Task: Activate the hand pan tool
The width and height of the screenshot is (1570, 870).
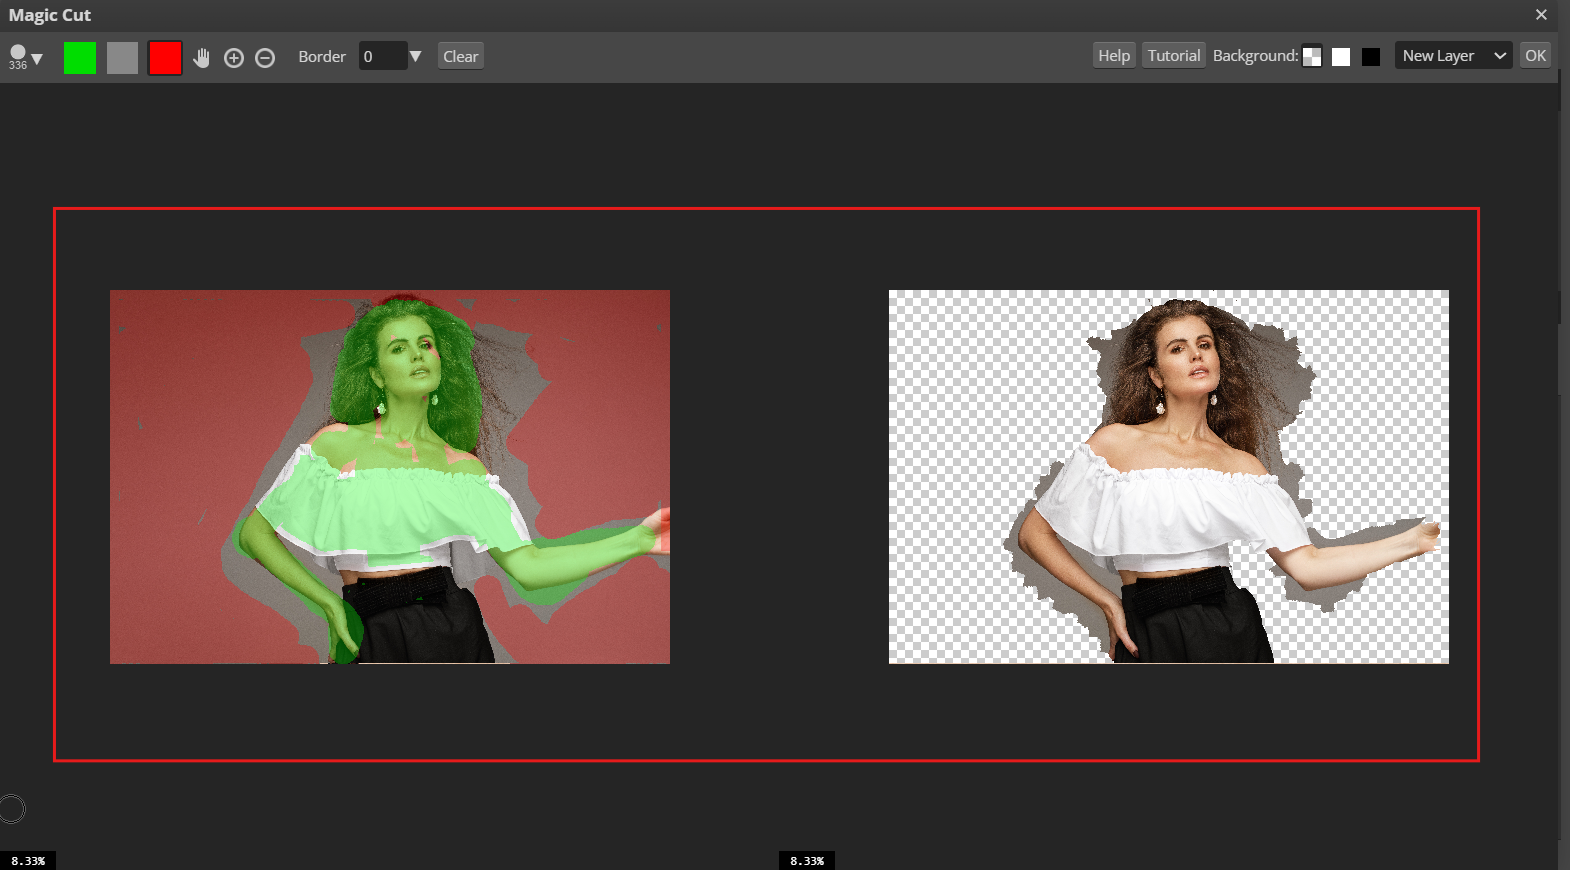Action: point(202,58)
